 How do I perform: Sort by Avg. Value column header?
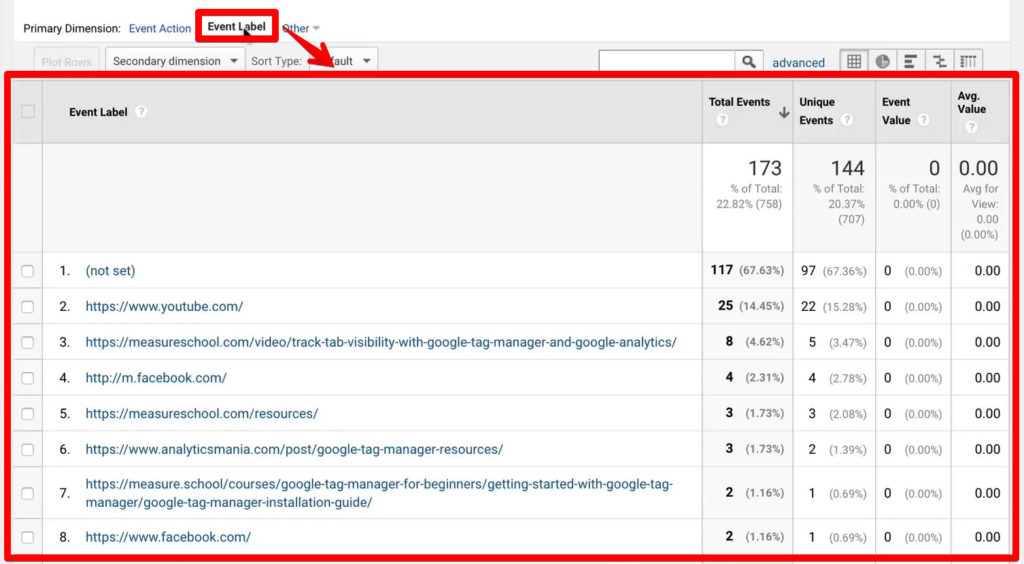click(972, 102)
